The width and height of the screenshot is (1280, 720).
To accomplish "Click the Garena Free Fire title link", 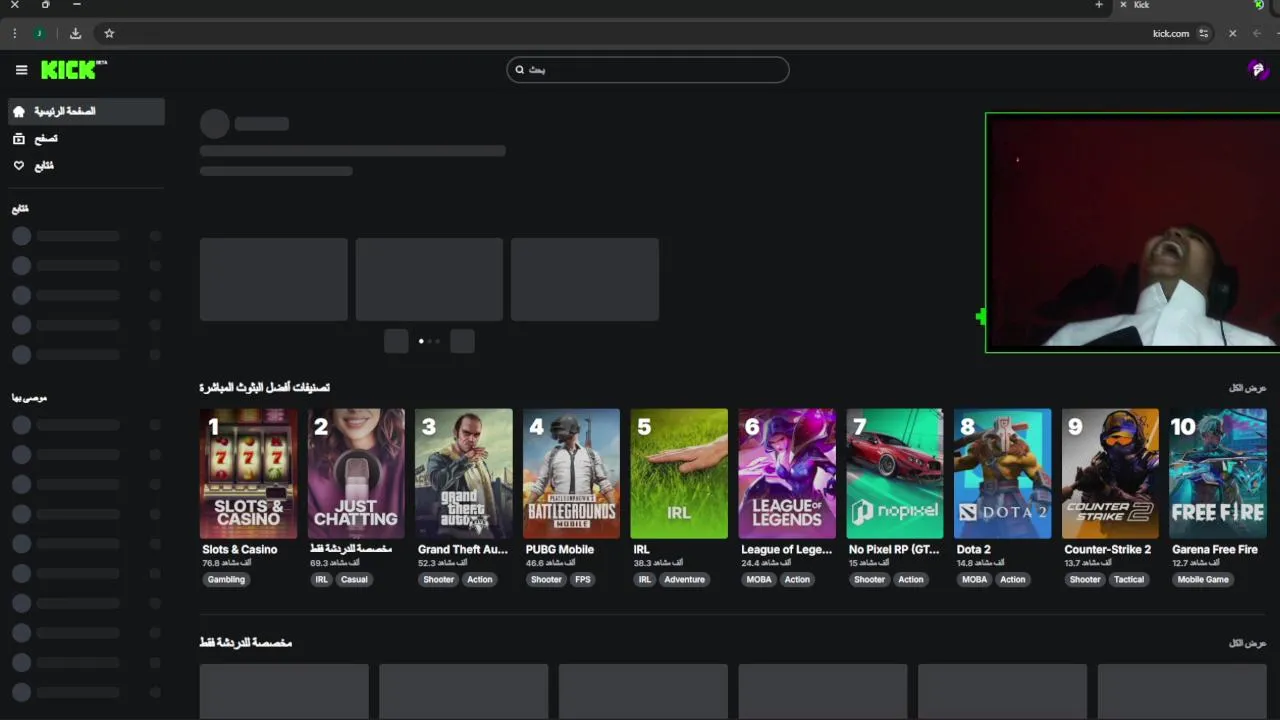I will [1215, 549].
